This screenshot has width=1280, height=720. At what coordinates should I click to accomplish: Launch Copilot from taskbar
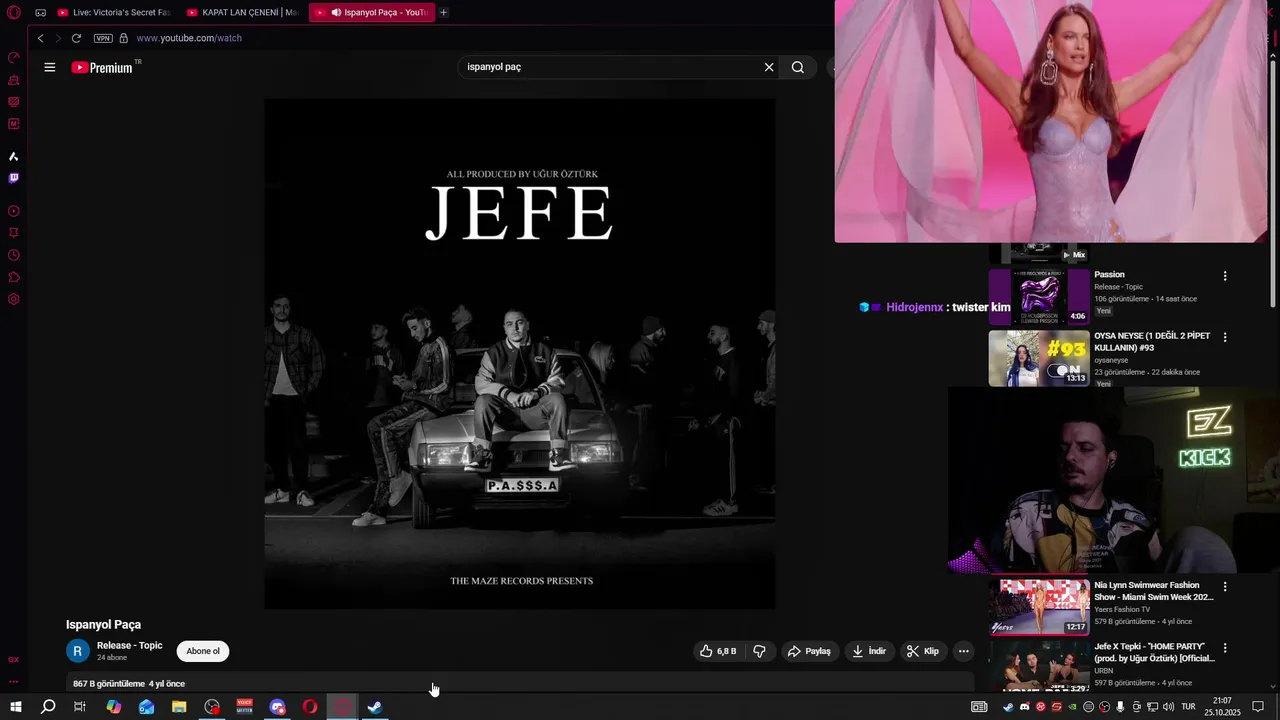pyautogui.click(x=114, y=707)
